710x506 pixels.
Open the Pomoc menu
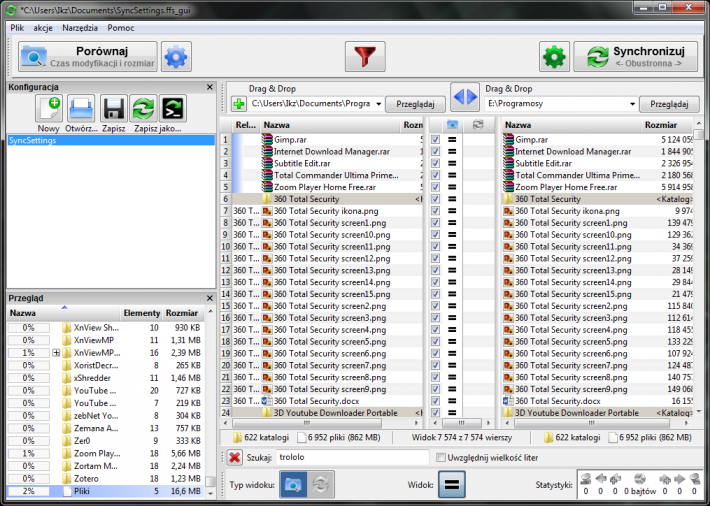pos(121,28)
